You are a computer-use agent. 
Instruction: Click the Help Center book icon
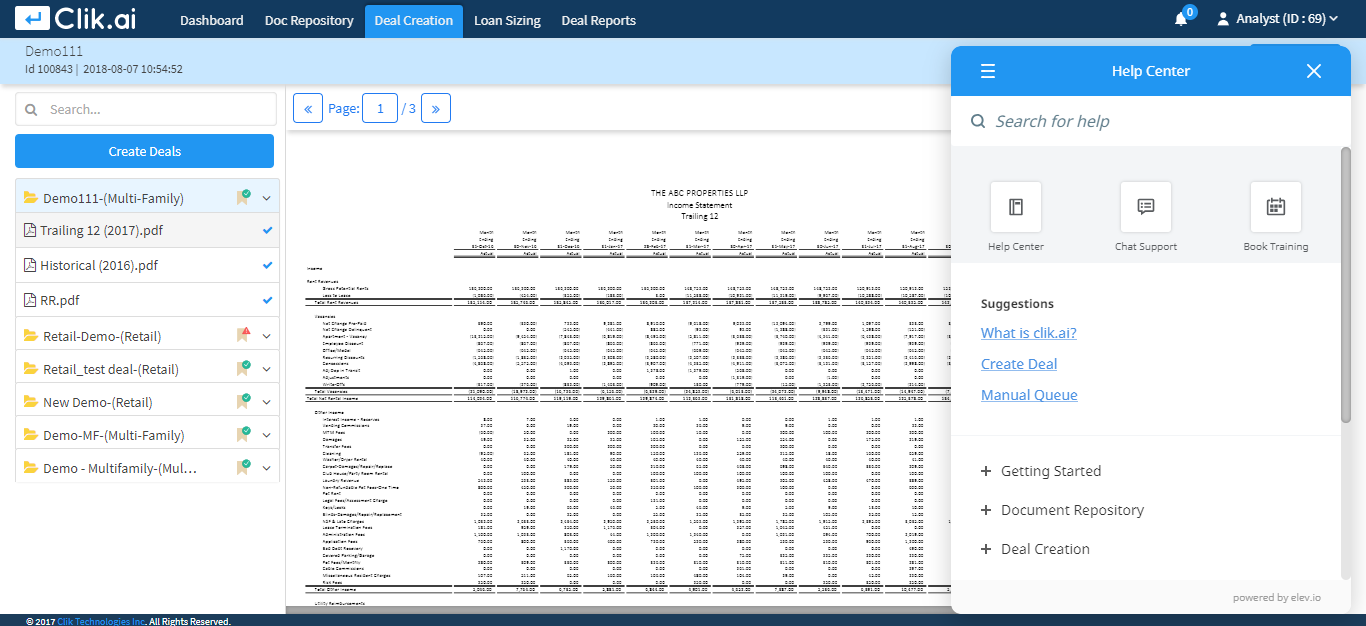coord(1015,207)
